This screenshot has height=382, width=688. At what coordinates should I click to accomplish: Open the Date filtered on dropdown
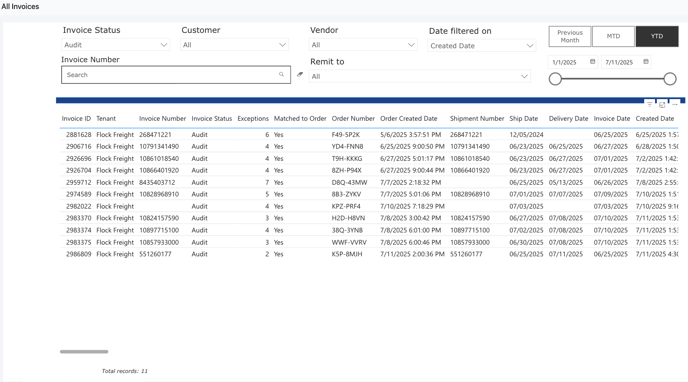coord(482,46)
